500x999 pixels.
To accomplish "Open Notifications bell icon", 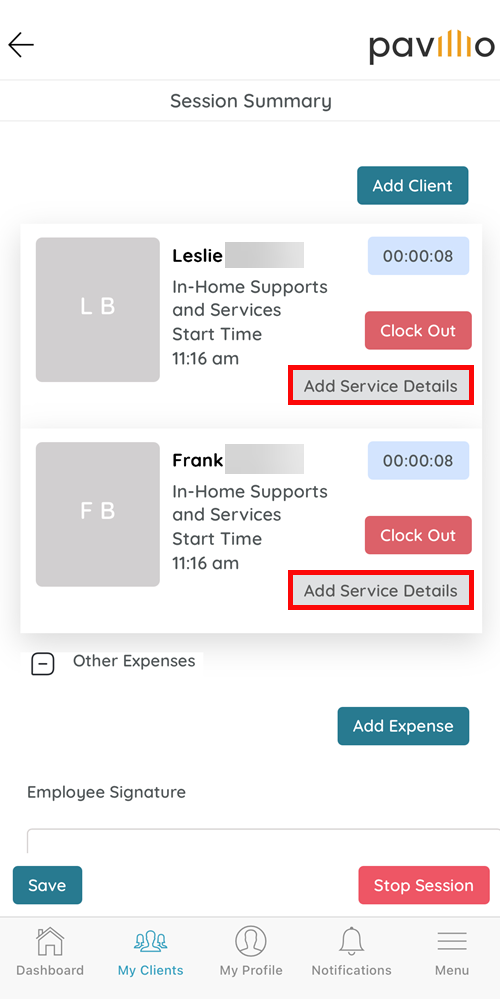I will (351, 941).
